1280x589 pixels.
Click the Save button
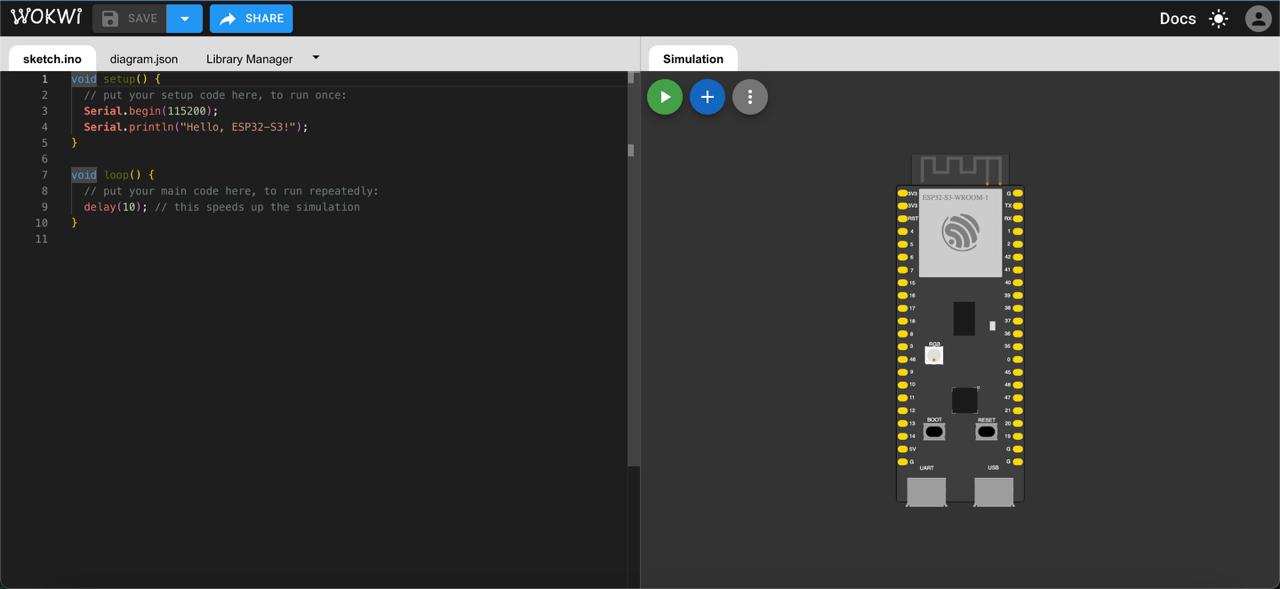pyautogui.click(x=130, y=19)
